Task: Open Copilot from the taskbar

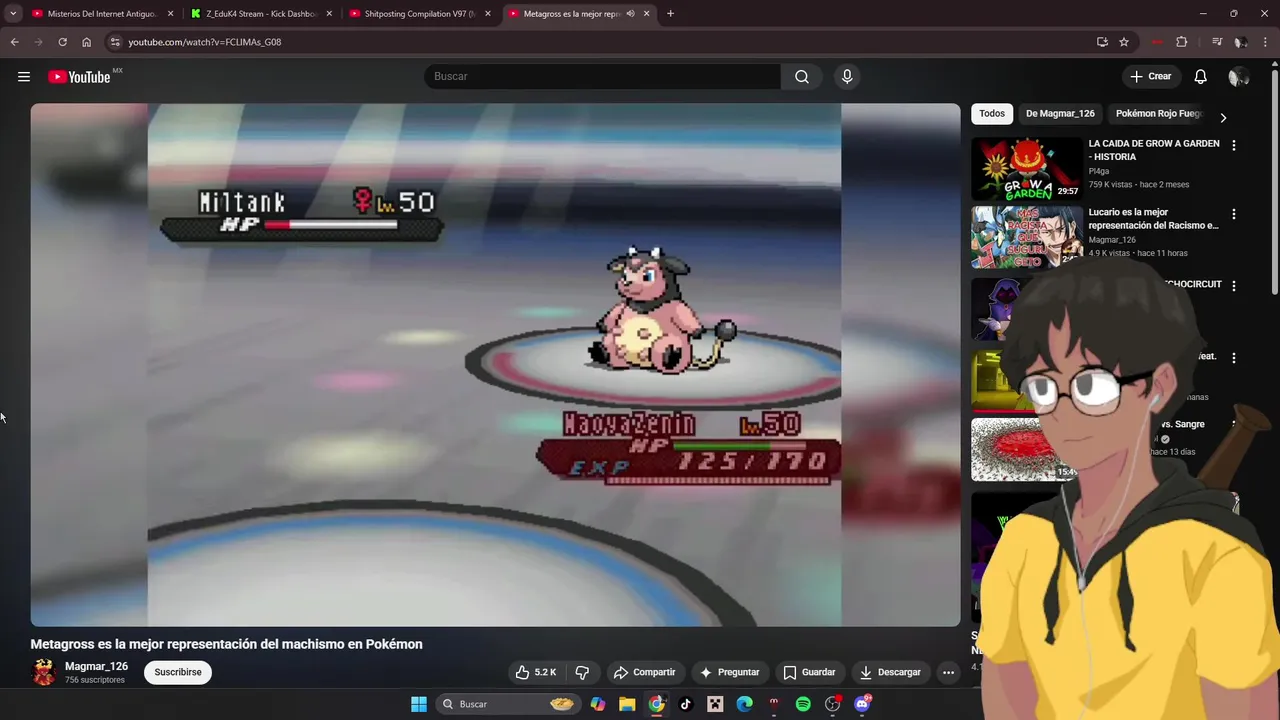Action: click(597, 704)
